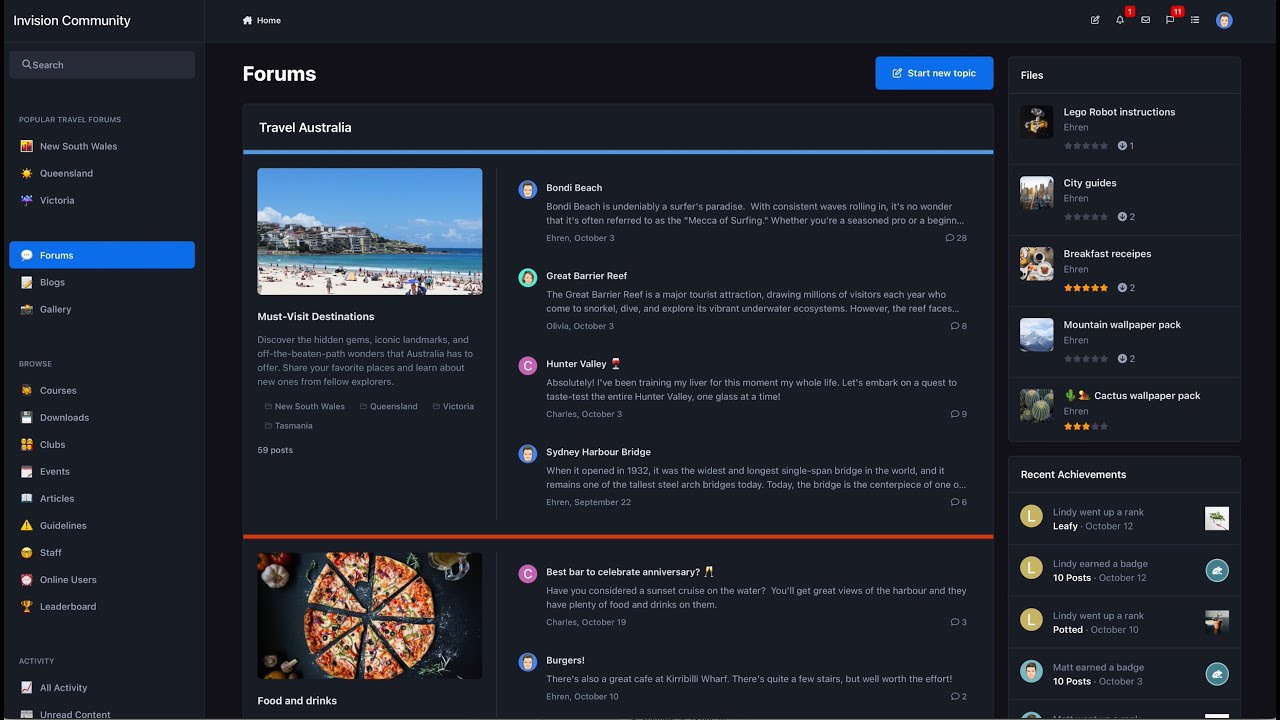Click the Guidelines warning icon

coord(27,525)
